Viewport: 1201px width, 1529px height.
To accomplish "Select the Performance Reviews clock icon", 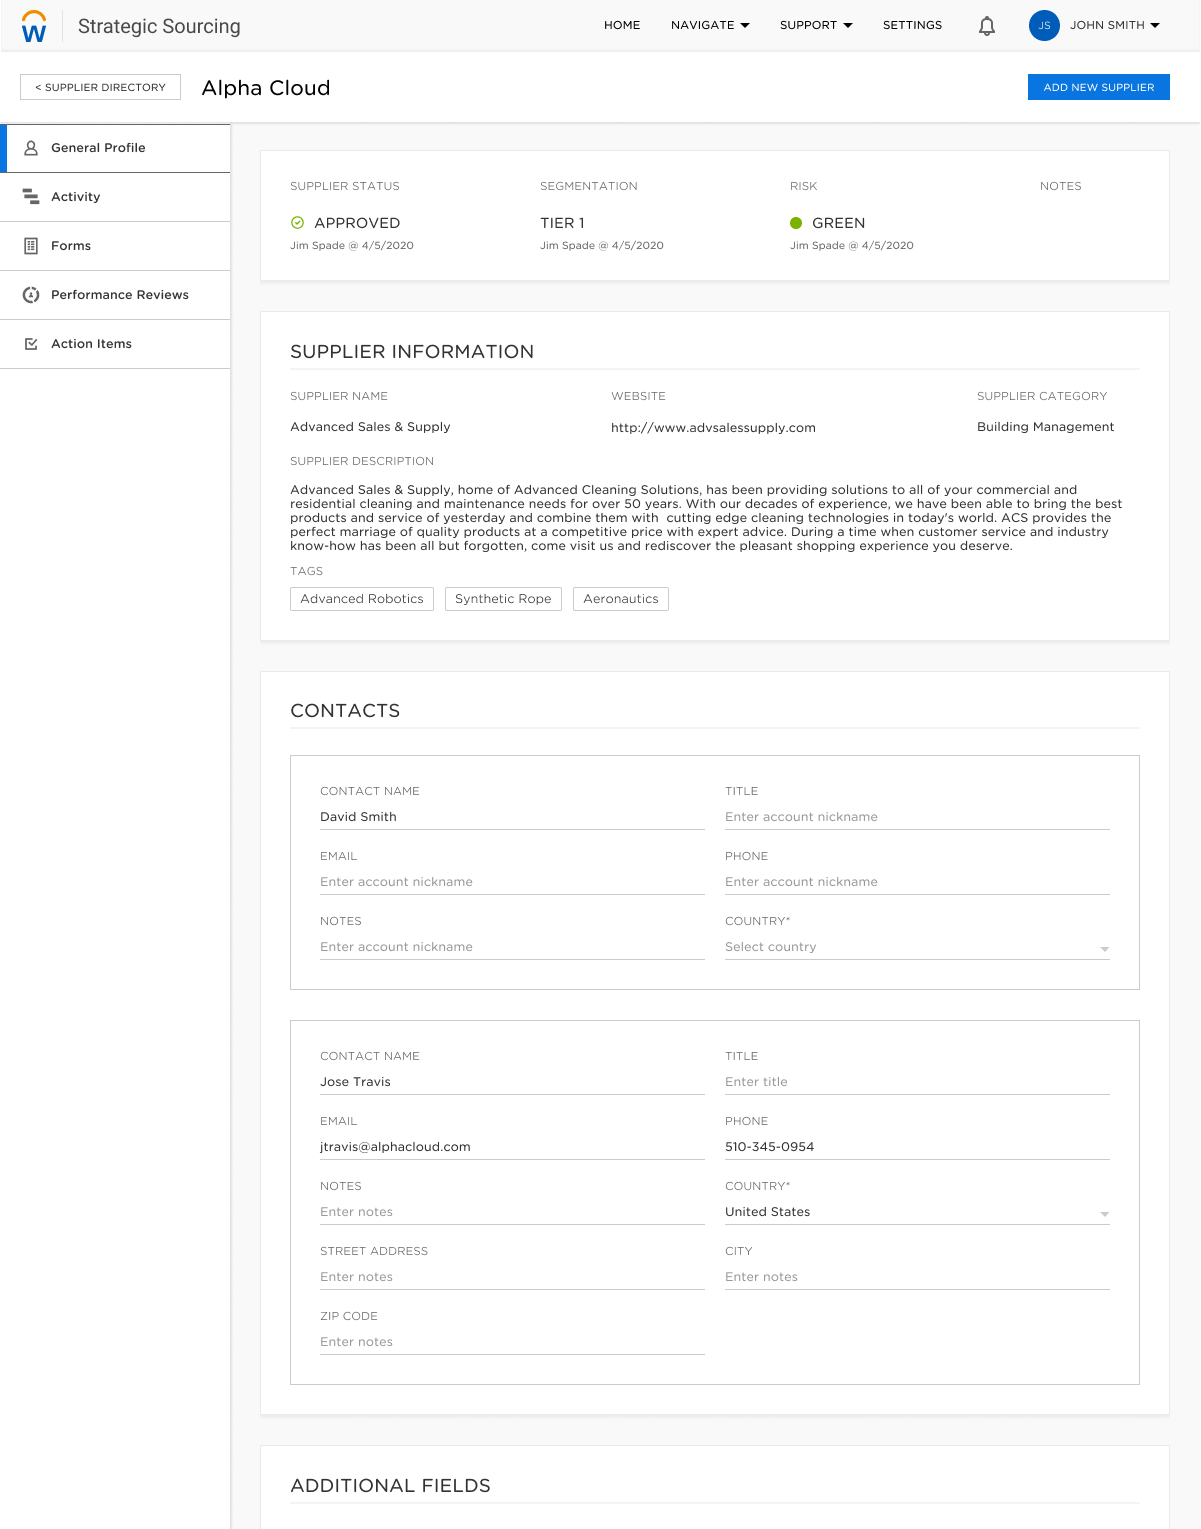I will click(31, 294).
